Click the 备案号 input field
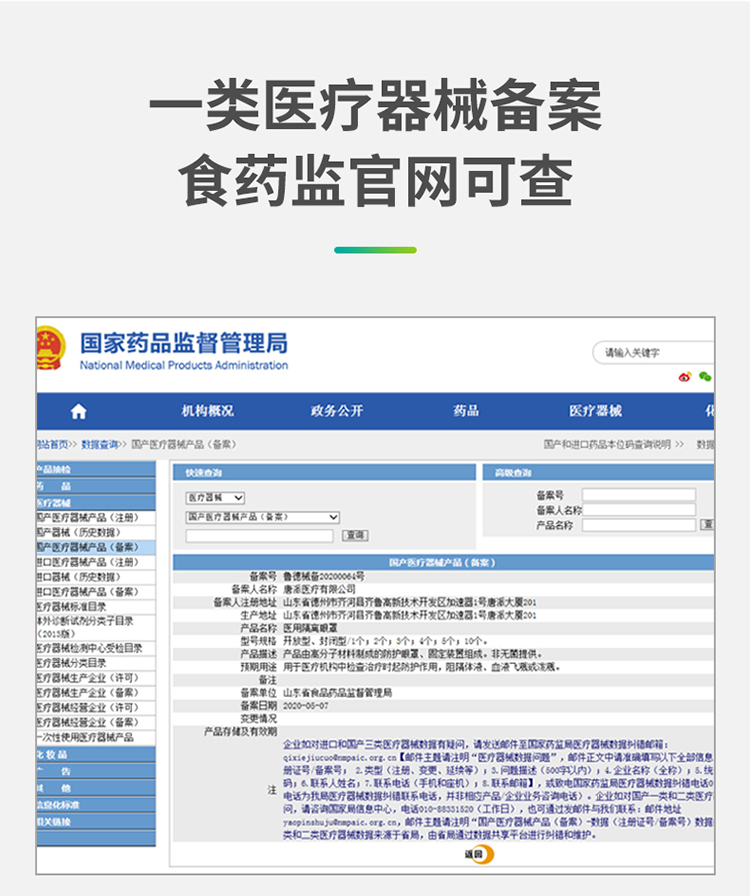Viewport: 750px width, 896px height. coord(638,495)
